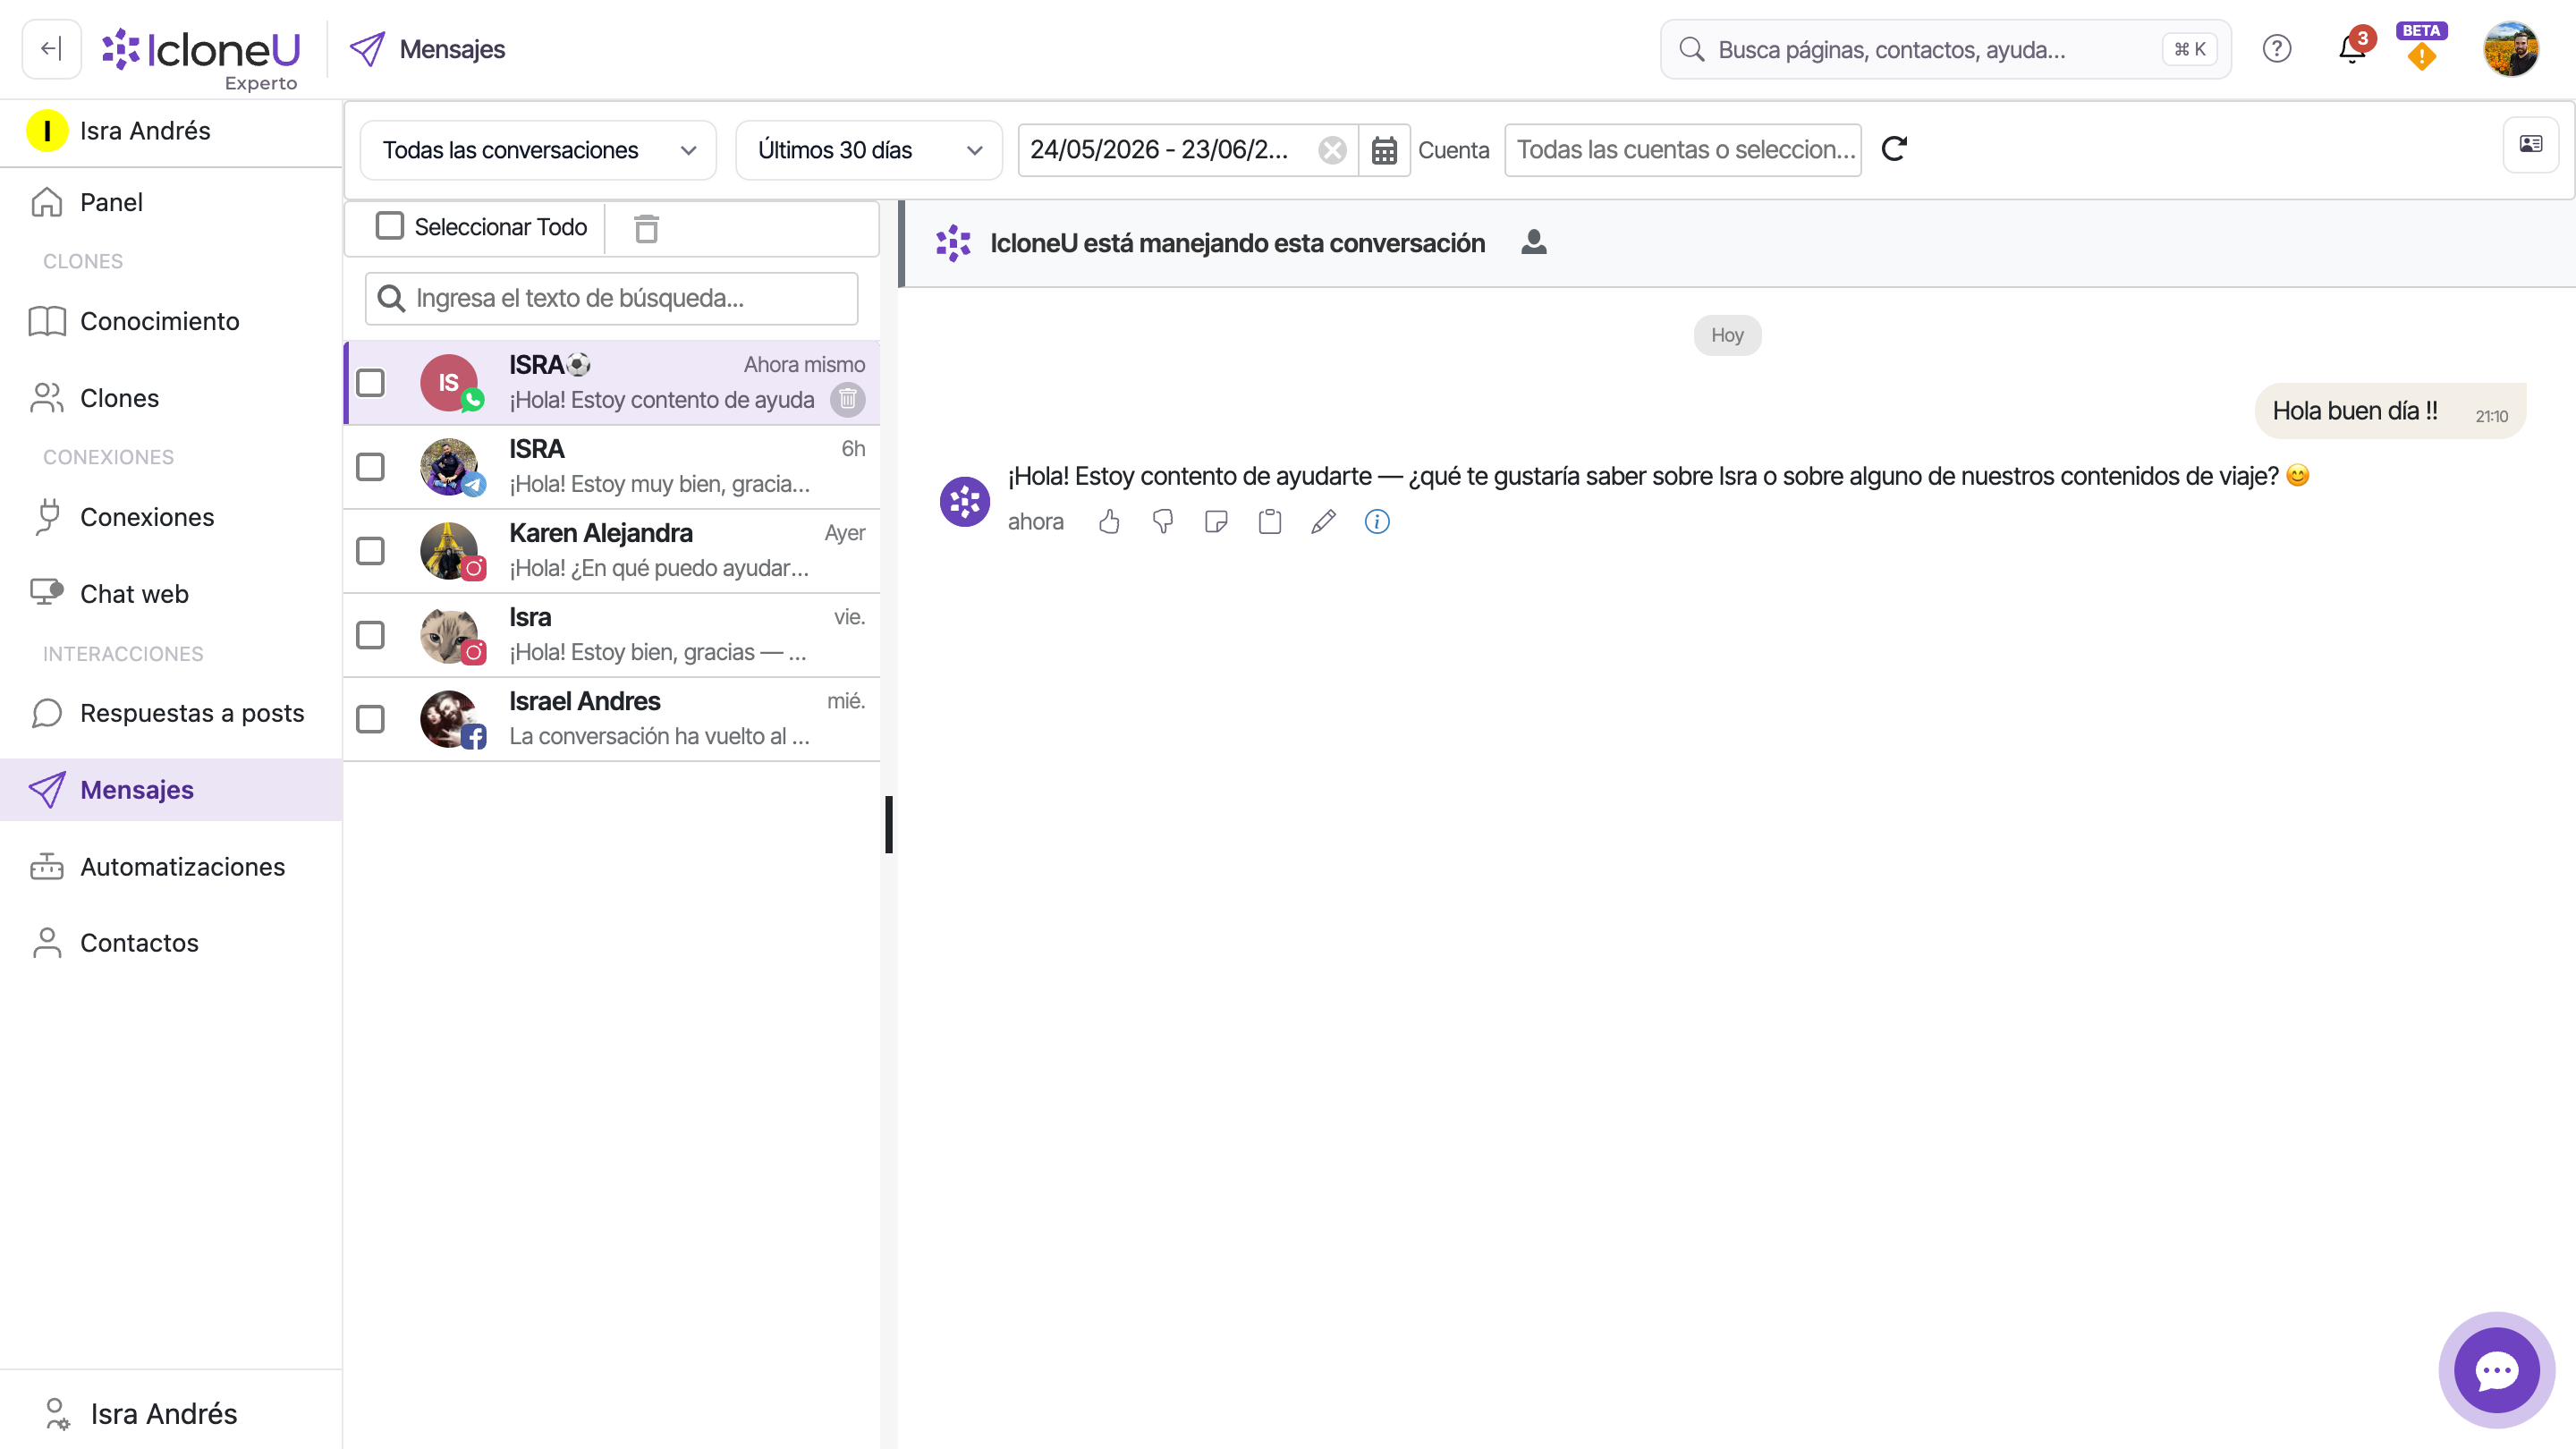The image size is (2576, 1449).
Task: Open Respuestas a posts in the sidebar
Action: click(x=171, y=713)
